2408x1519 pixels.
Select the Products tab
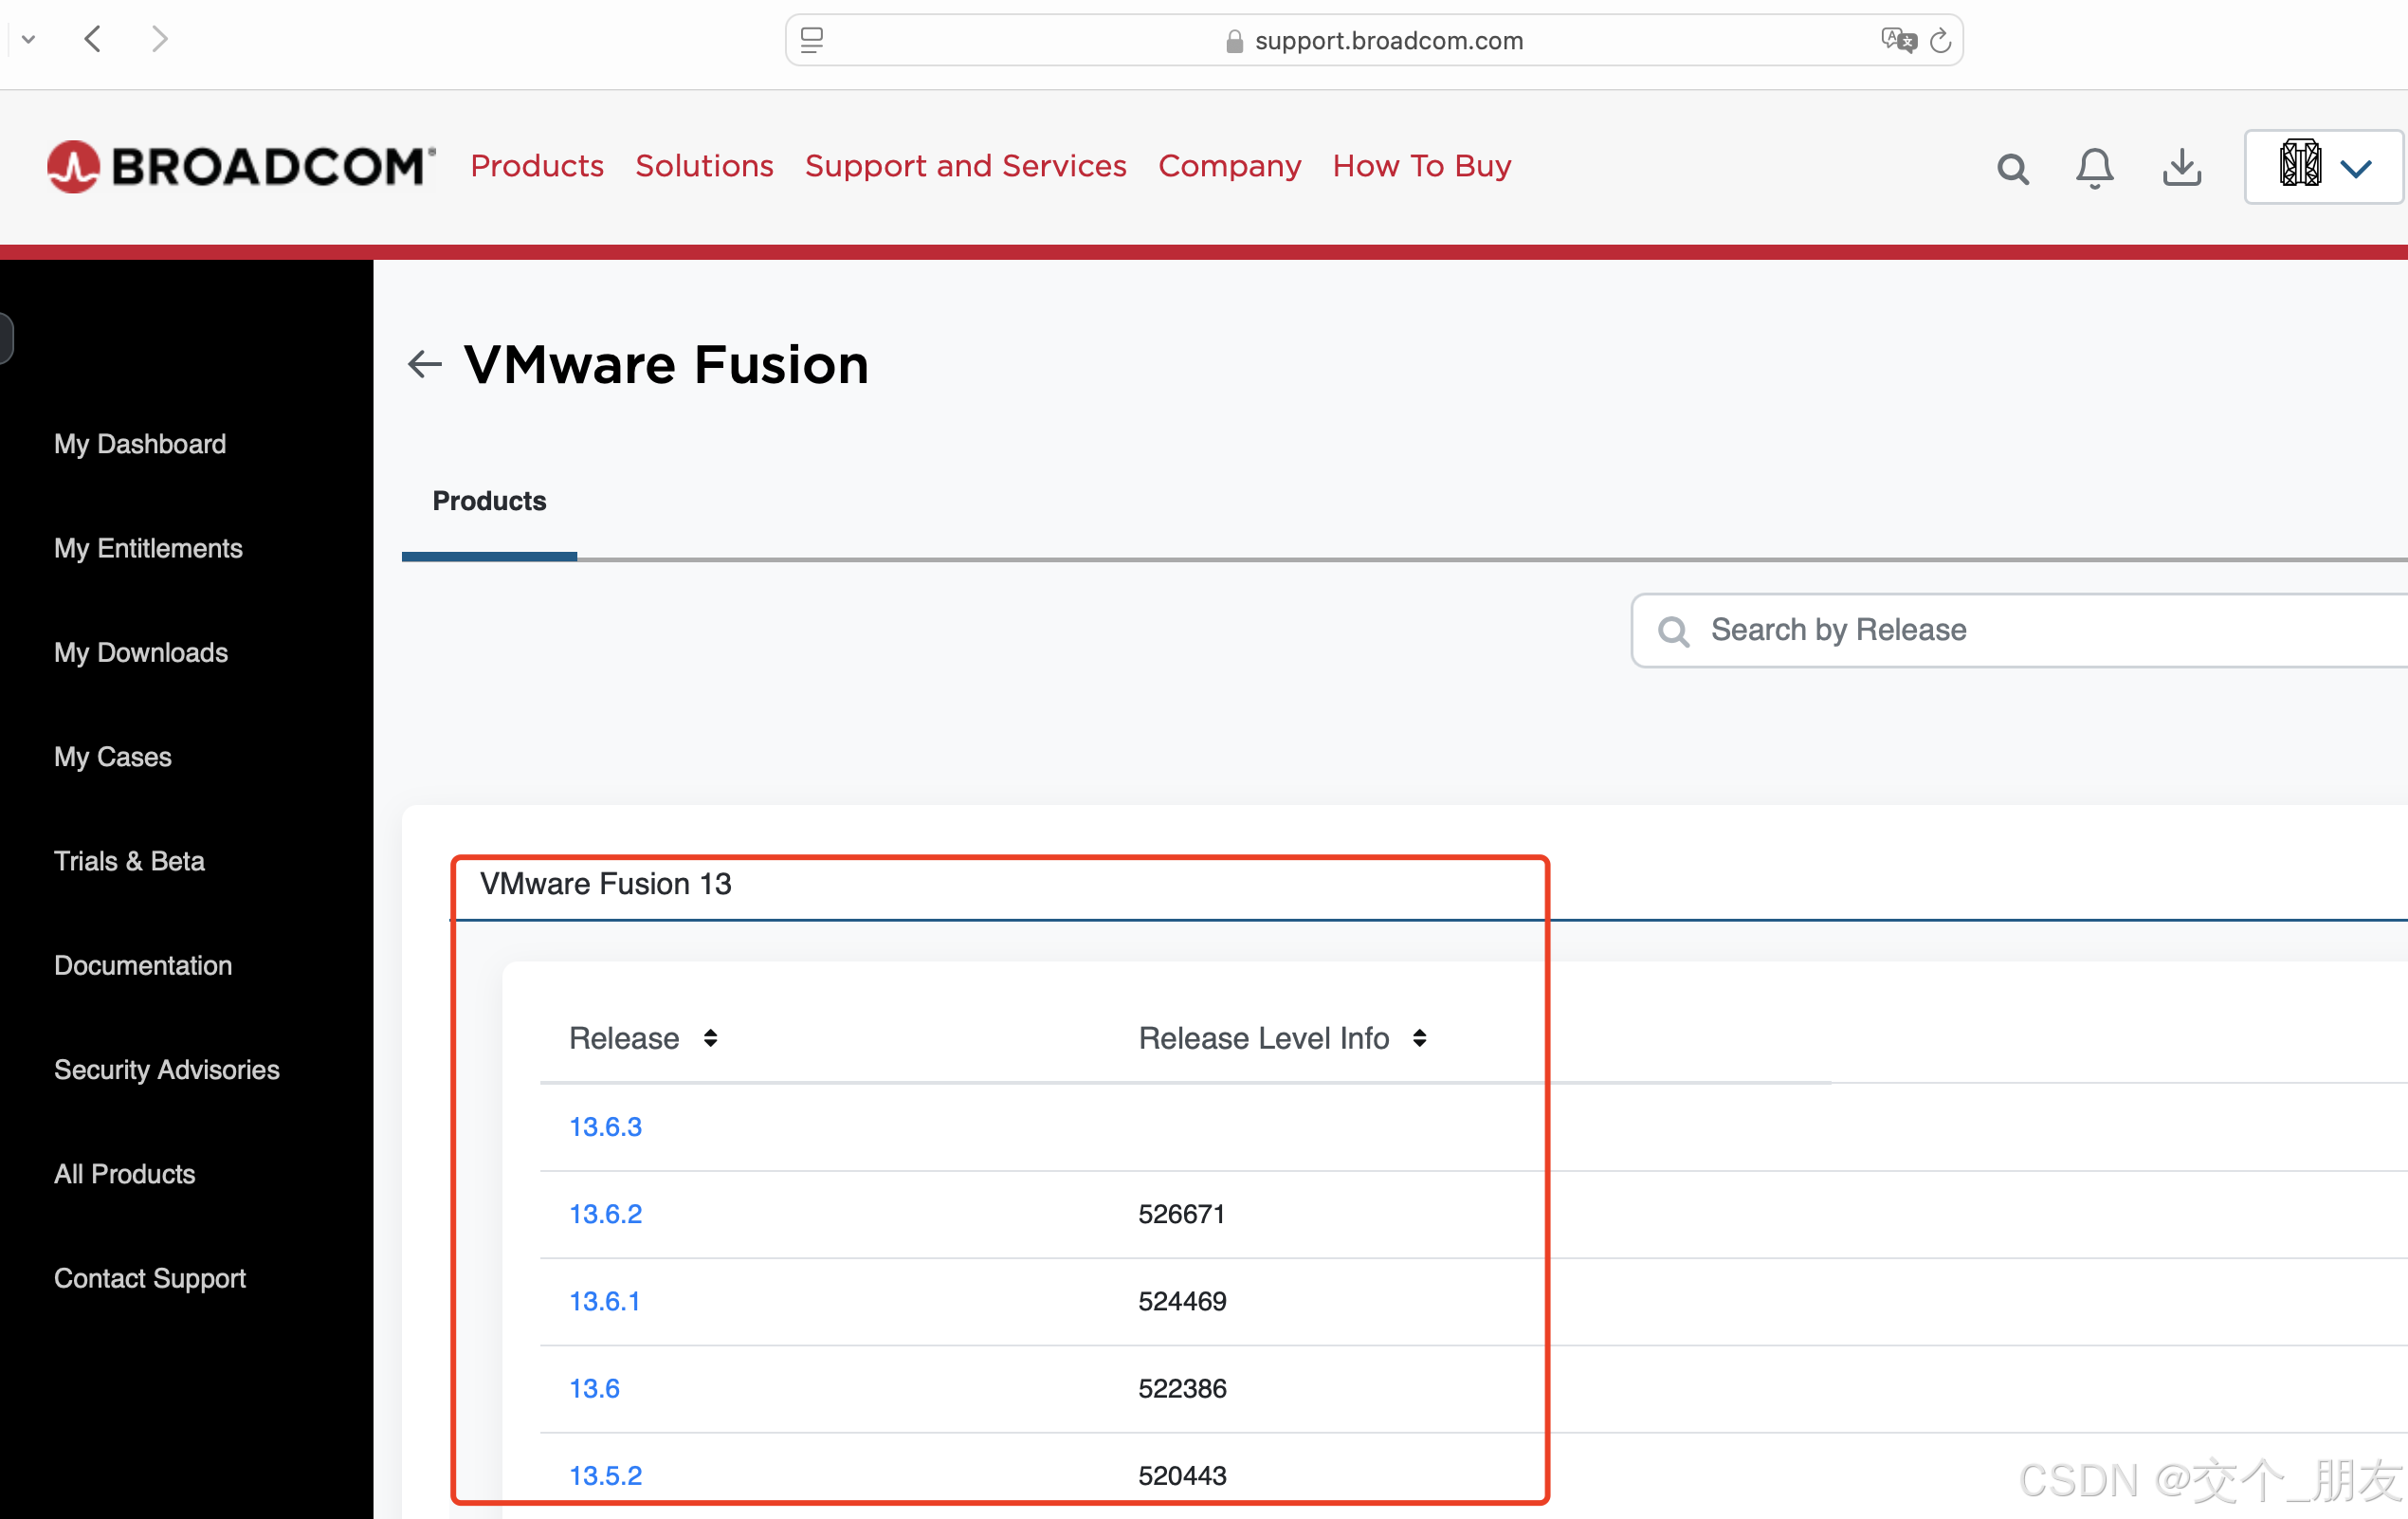coord(489,501)
